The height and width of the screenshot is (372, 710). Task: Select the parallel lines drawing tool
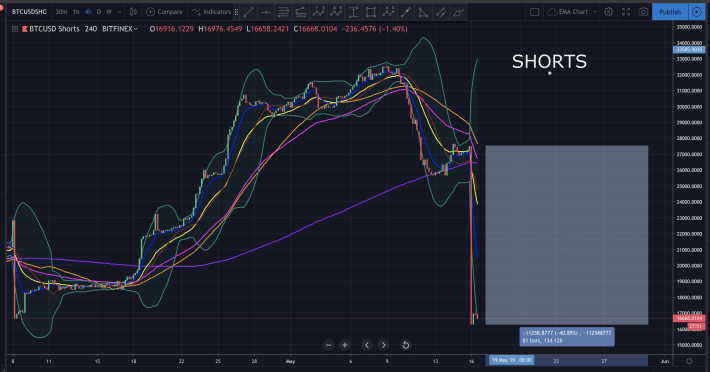283,12
